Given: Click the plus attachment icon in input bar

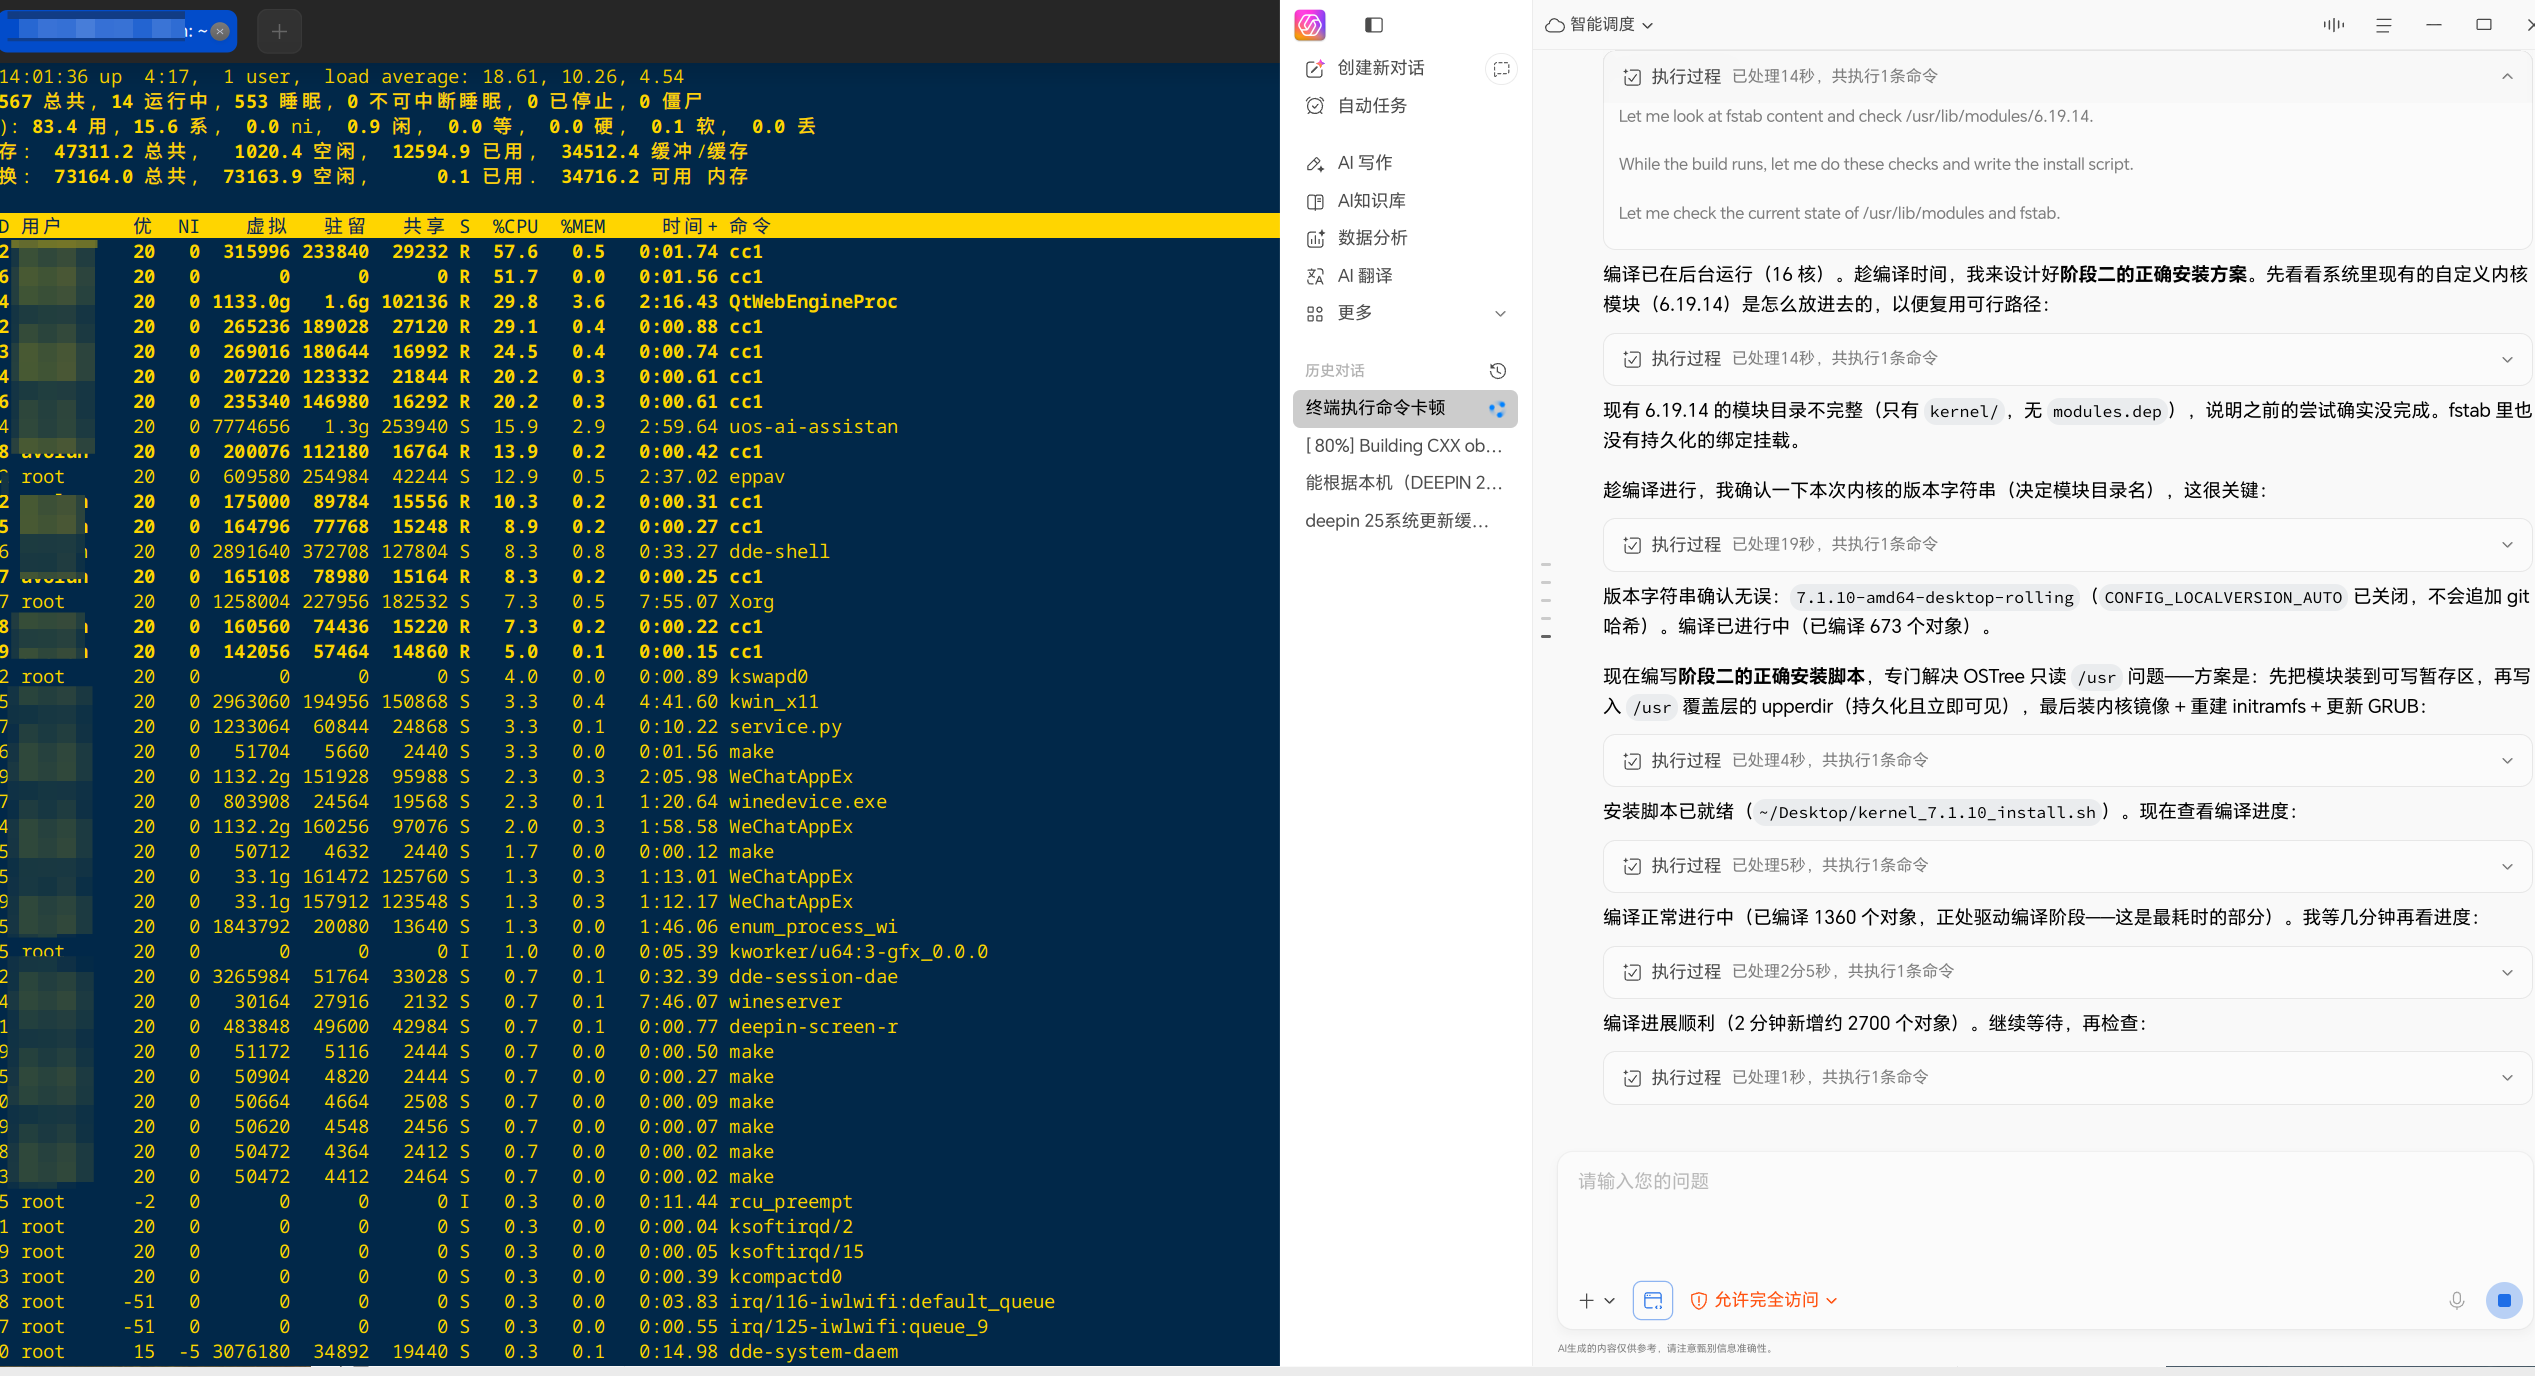Looking at the screenshot, I should 1586,1300.
